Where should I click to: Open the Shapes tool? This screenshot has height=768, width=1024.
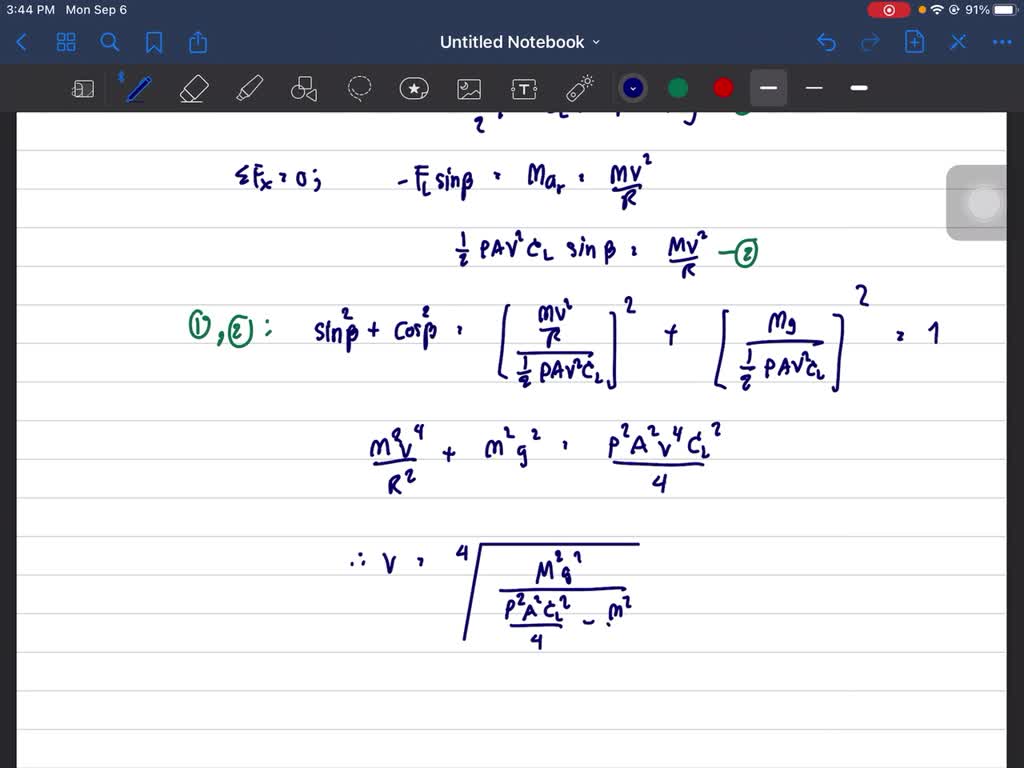(304, 88)
